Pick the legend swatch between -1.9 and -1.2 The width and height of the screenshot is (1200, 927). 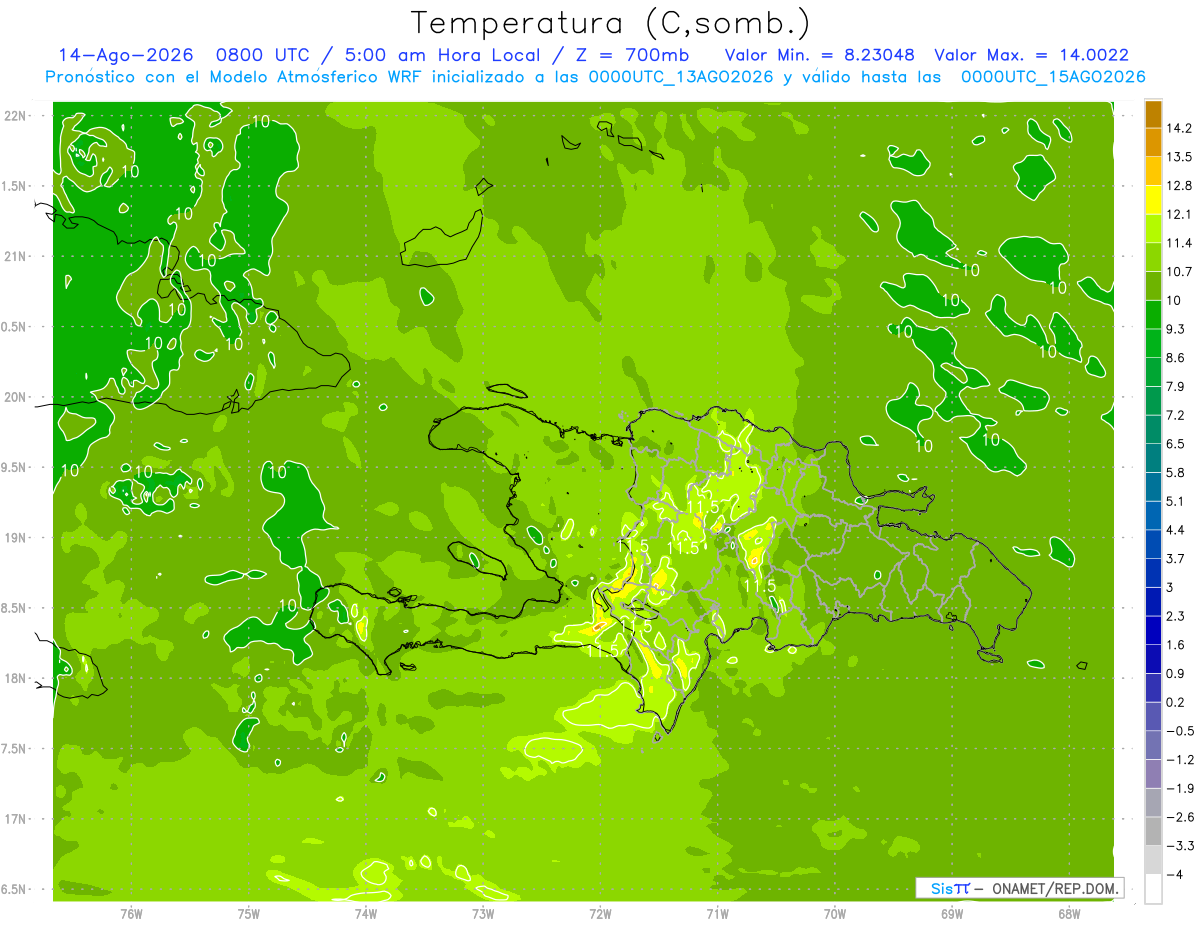point(1152,774)
